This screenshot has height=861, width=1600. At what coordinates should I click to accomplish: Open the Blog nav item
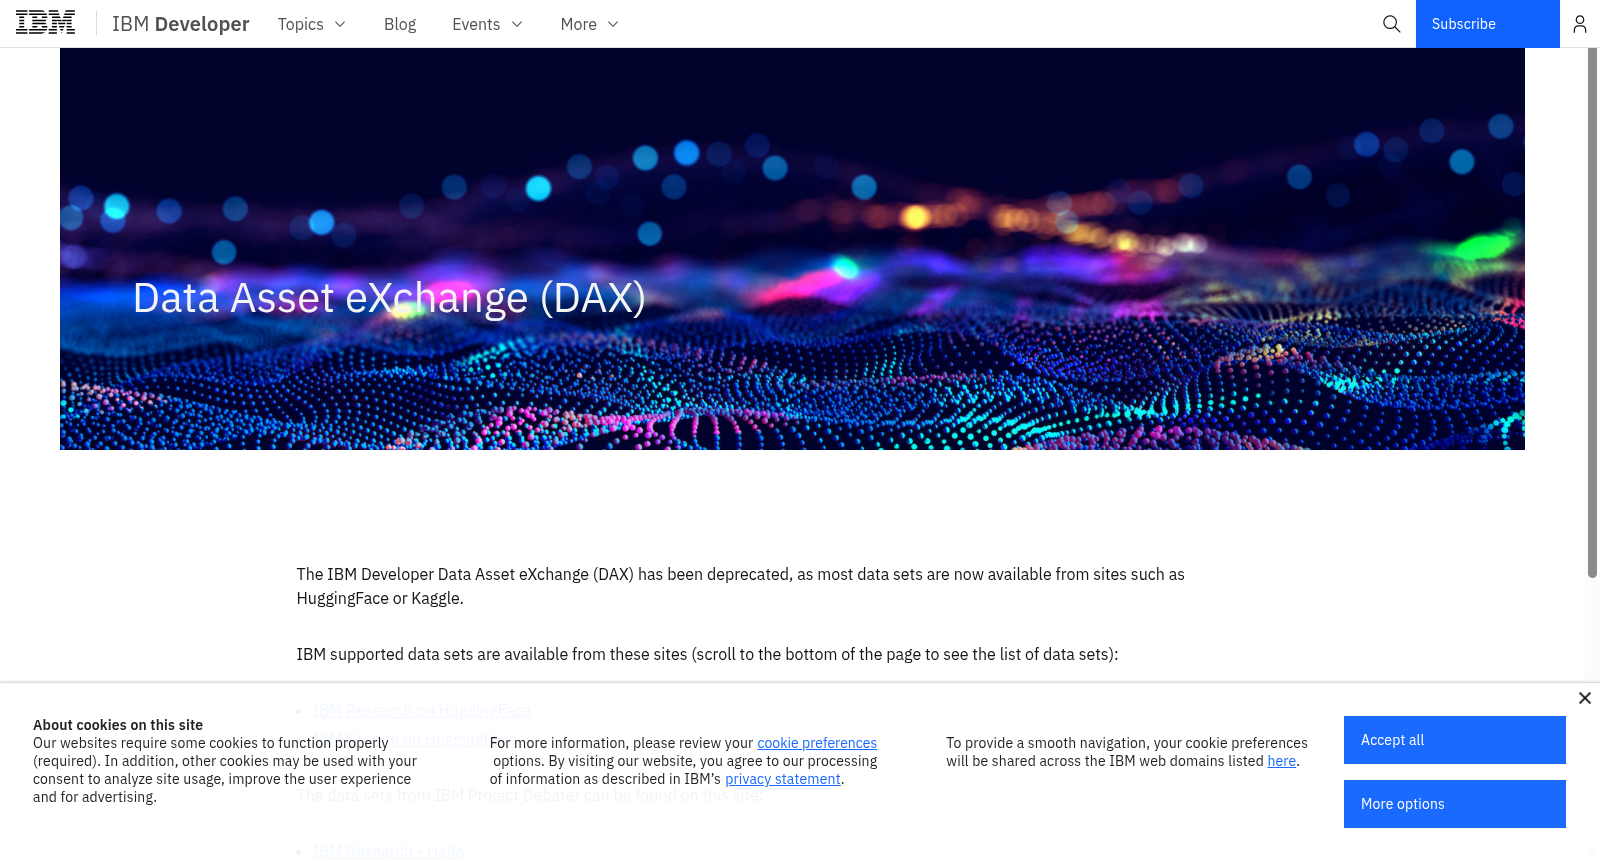(x=400, y=24)
